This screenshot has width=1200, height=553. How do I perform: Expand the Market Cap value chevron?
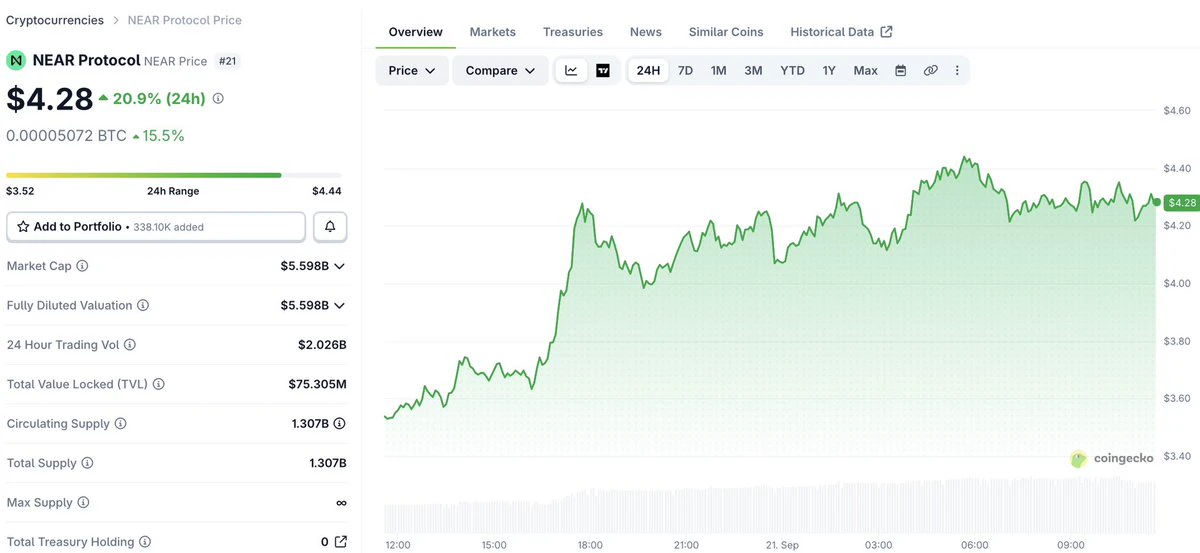click(340, 266)
